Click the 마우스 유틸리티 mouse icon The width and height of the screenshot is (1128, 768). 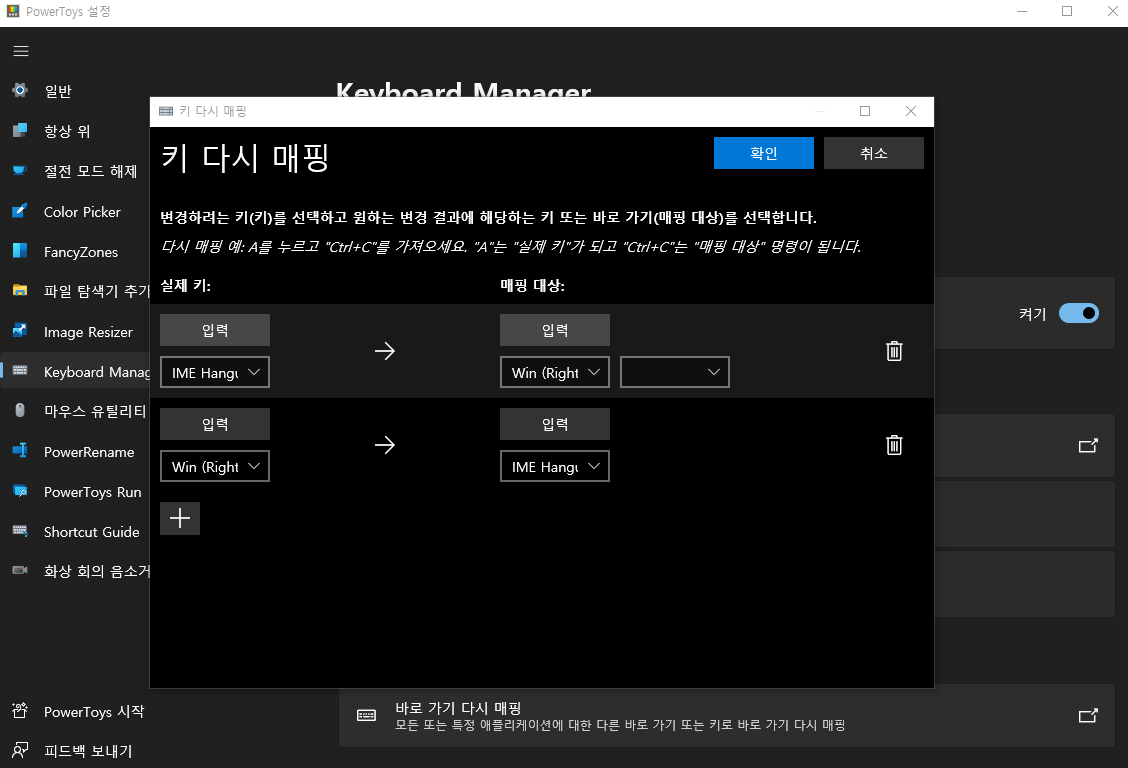click(x=20, y=410)
